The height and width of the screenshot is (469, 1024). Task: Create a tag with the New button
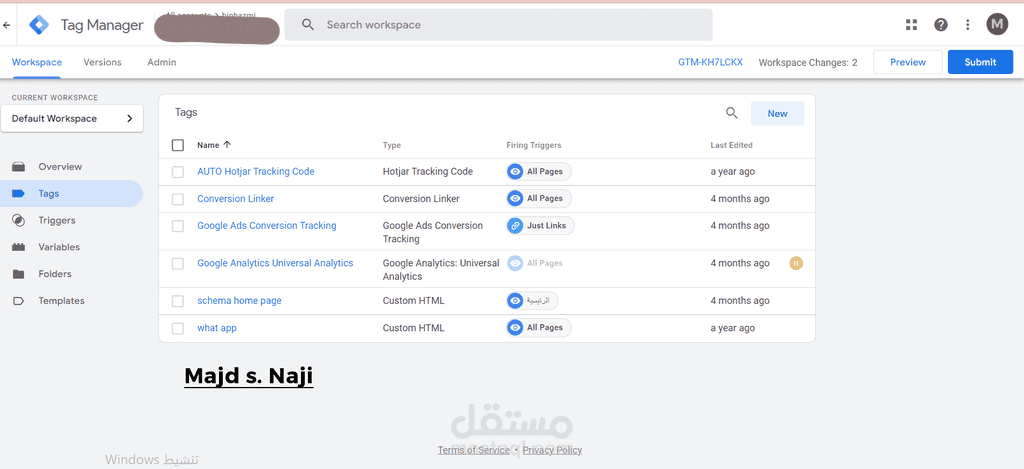777,113
